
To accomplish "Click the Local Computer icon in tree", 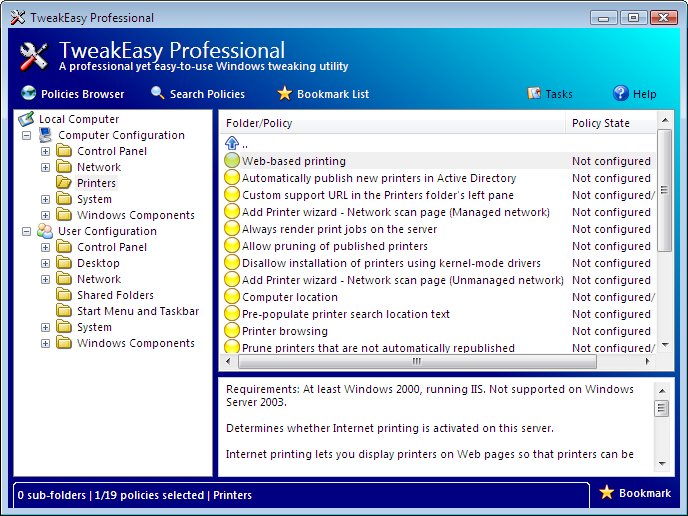I will [26, 119].
